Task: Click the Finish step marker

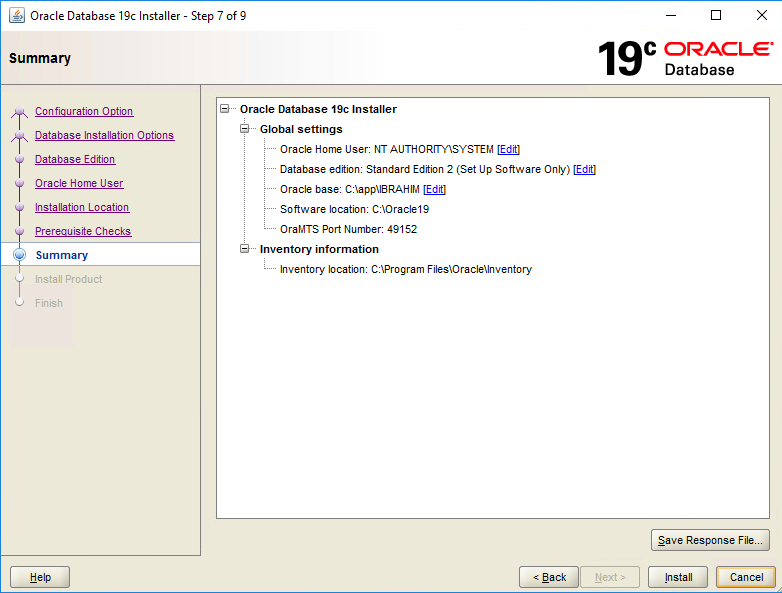Action: [x=19, y=302]
